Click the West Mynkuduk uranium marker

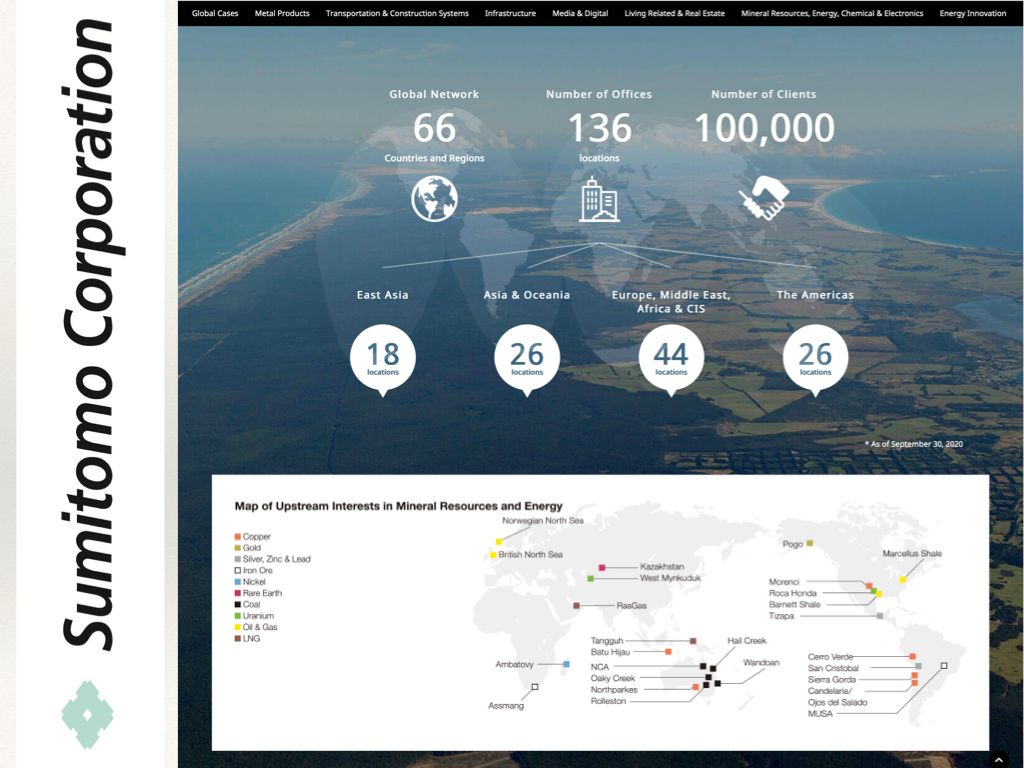point(590,579)
